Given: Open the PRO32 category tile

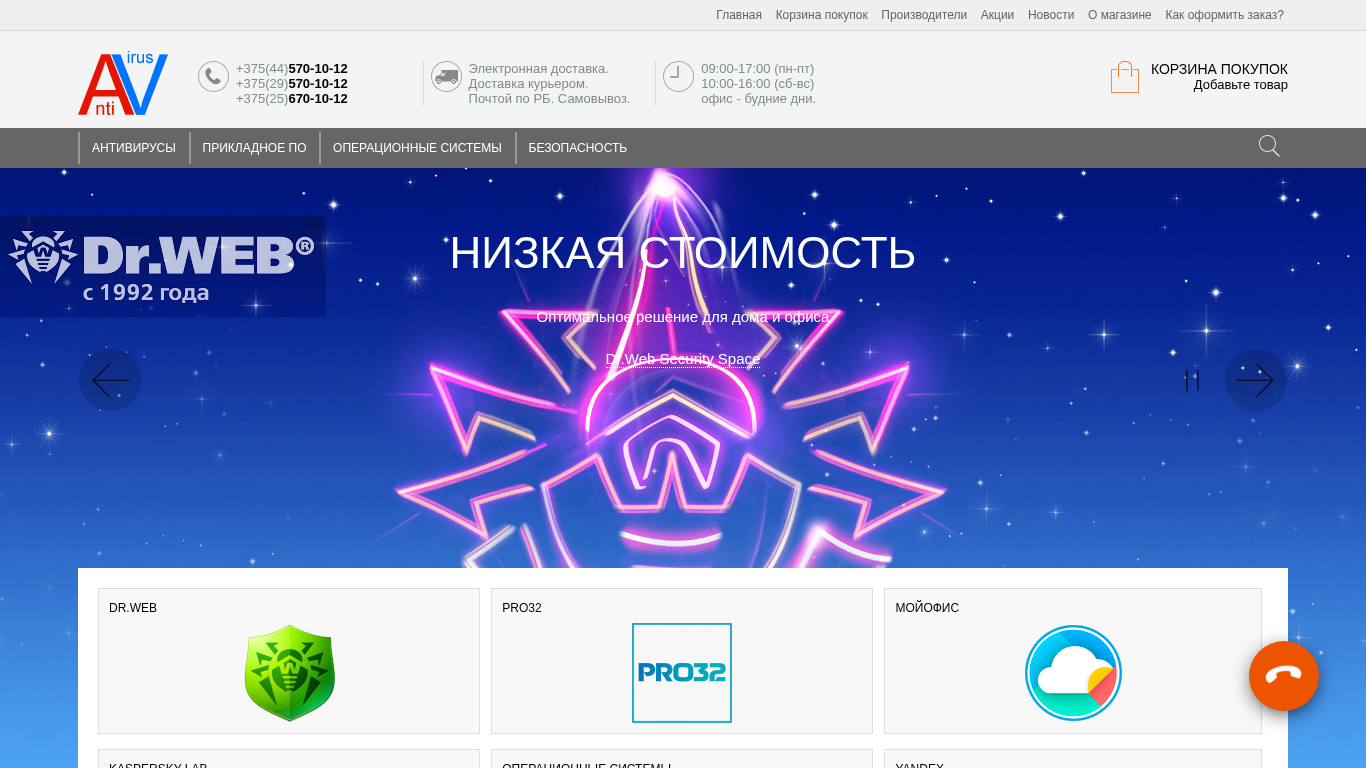Looking at the screenshot, I should pyautogui.click(x=682, y=661).
